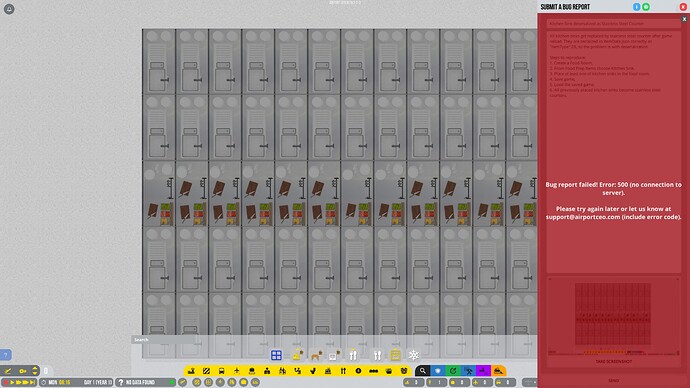Click the clipboard category icon above toolbar
This screenshot has height=388, width=690.
(x=395, y=355)
